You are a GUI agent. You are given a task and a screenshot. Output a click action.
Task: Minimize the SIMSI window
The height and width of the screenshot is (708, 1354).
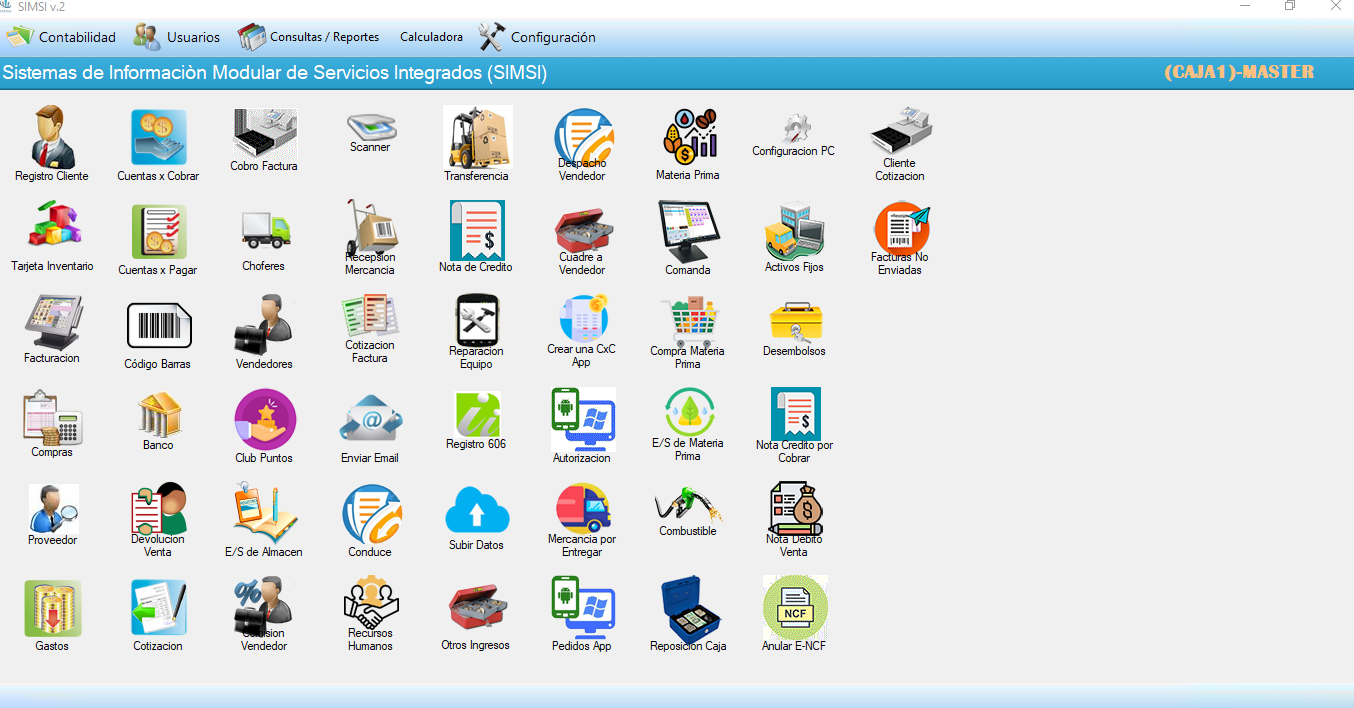(x=1245, y=6)
